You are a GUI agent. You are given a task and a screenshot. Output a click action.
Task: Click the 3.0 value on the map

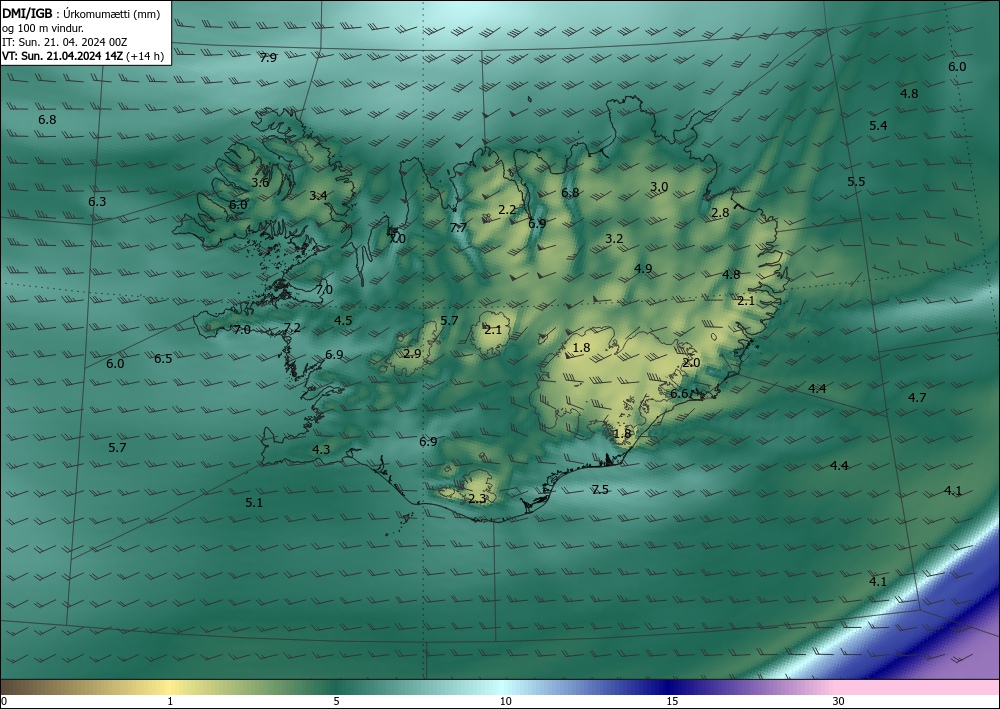pyautogui.click(x=659, y=187)
